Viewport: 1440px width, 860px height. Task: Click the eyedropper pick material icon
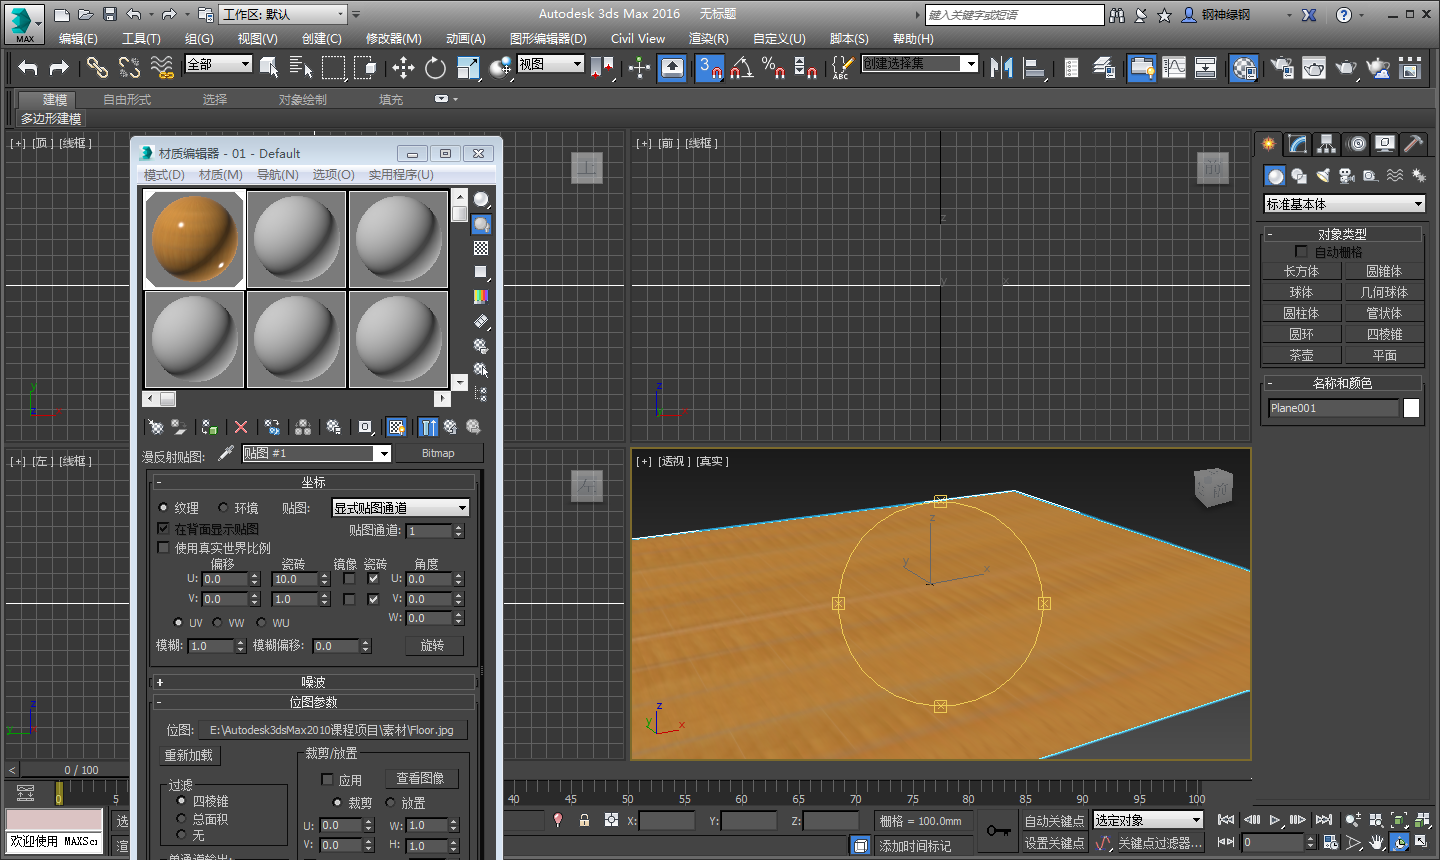point(226,453)
